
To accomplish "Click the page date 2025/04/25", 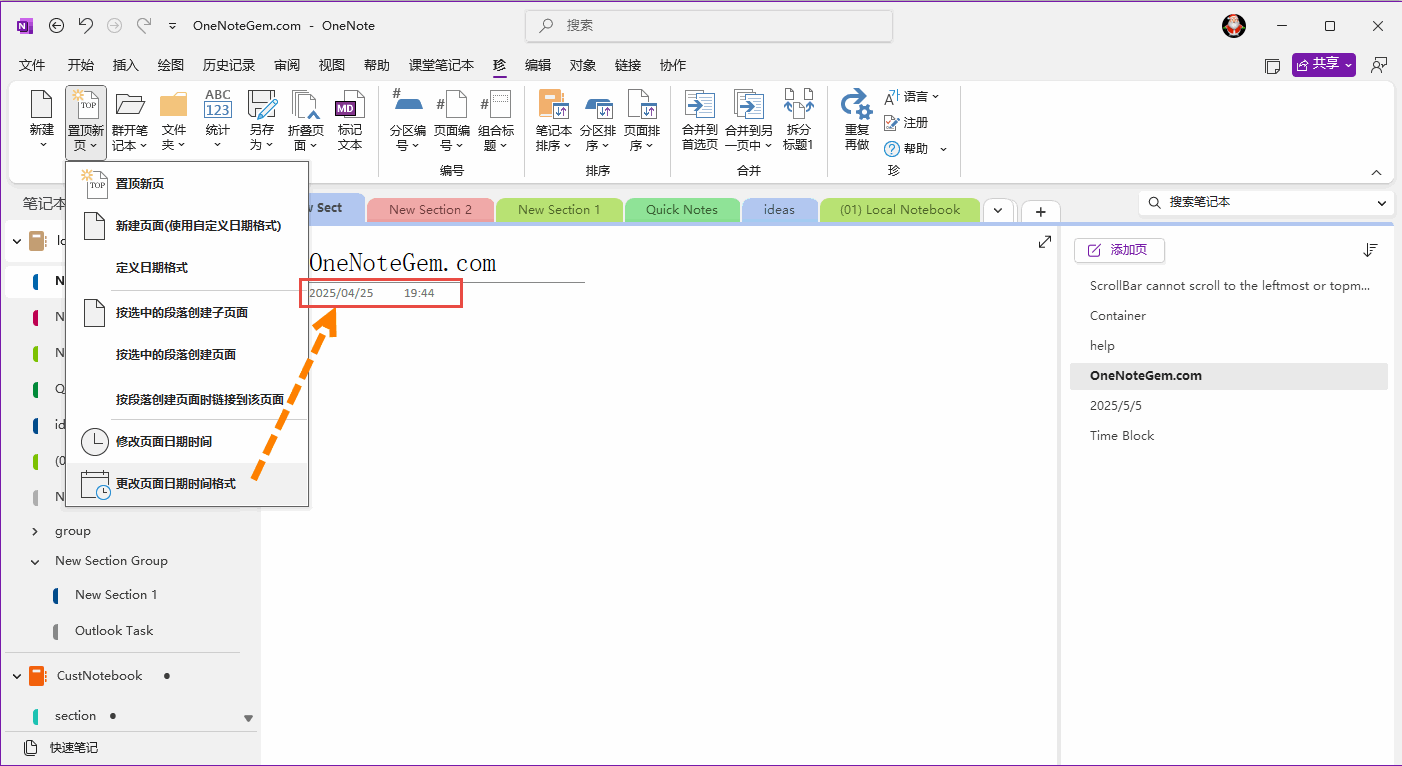I will 341,293.
